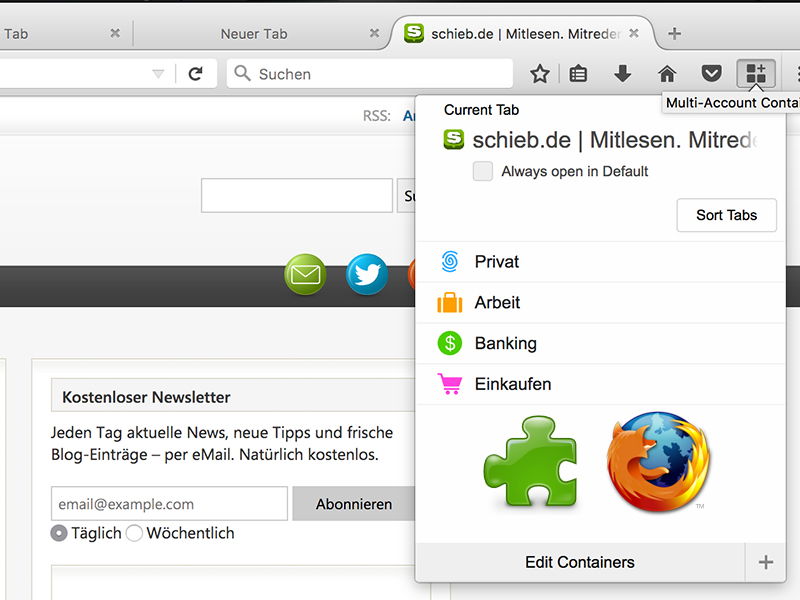Click the search magnifier icon
The height and width of the screenshot is (600, 800).
pos(242,73)
